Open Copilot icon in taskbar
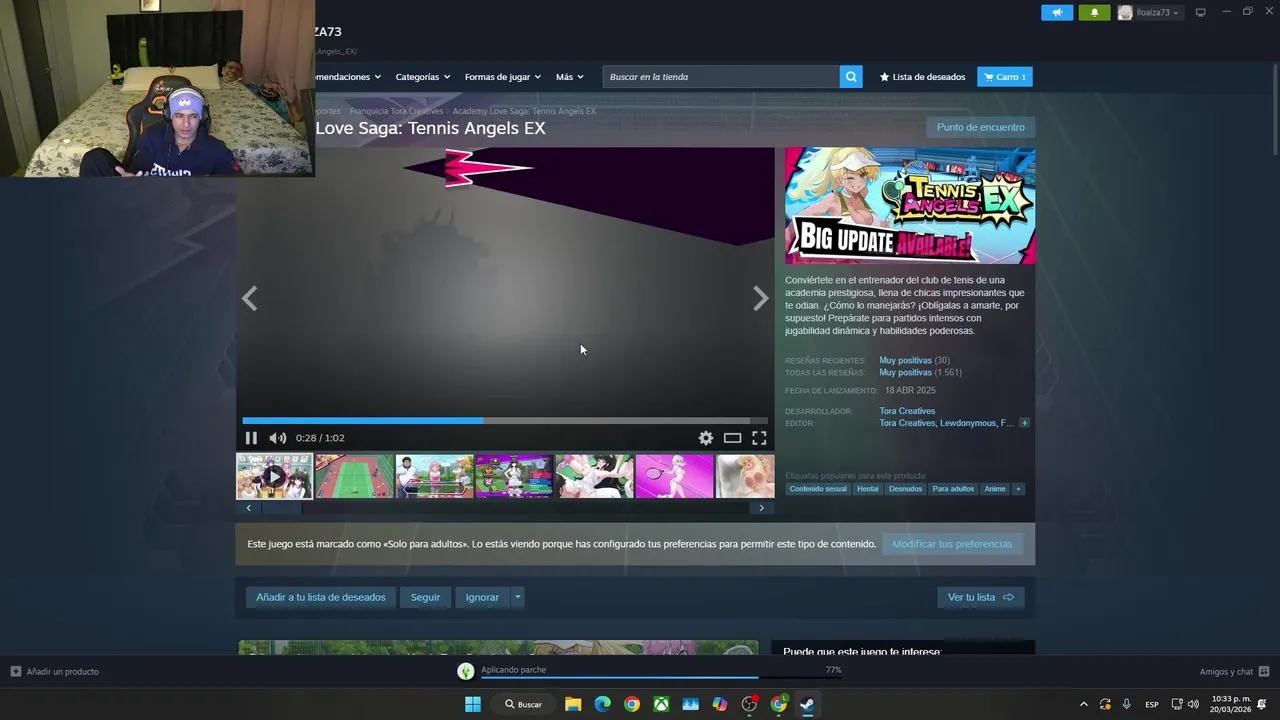The height and width of the screenshot is (720, 1280). 720,704
